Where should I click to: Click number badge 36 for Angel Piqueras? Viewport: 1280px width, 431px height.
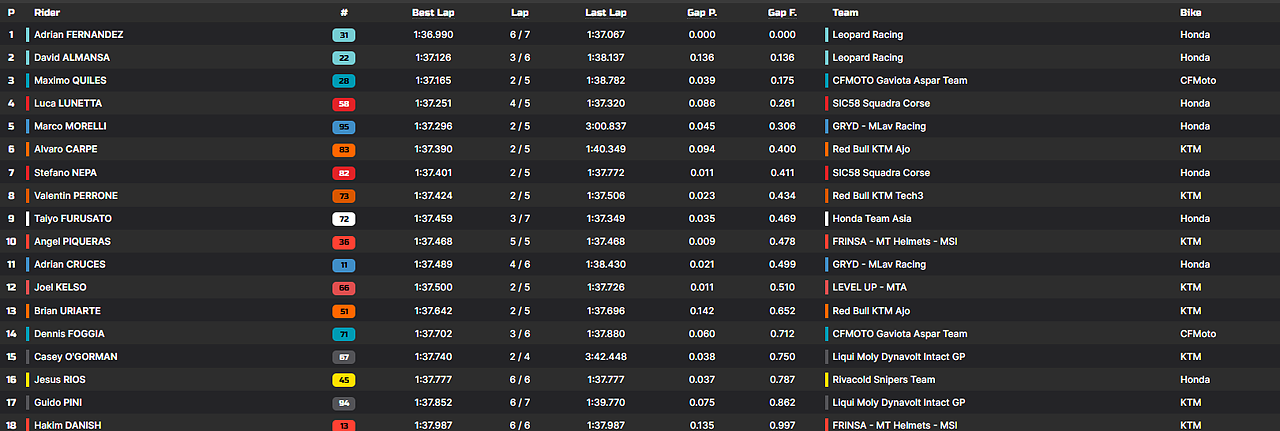[x=344, y=242]
